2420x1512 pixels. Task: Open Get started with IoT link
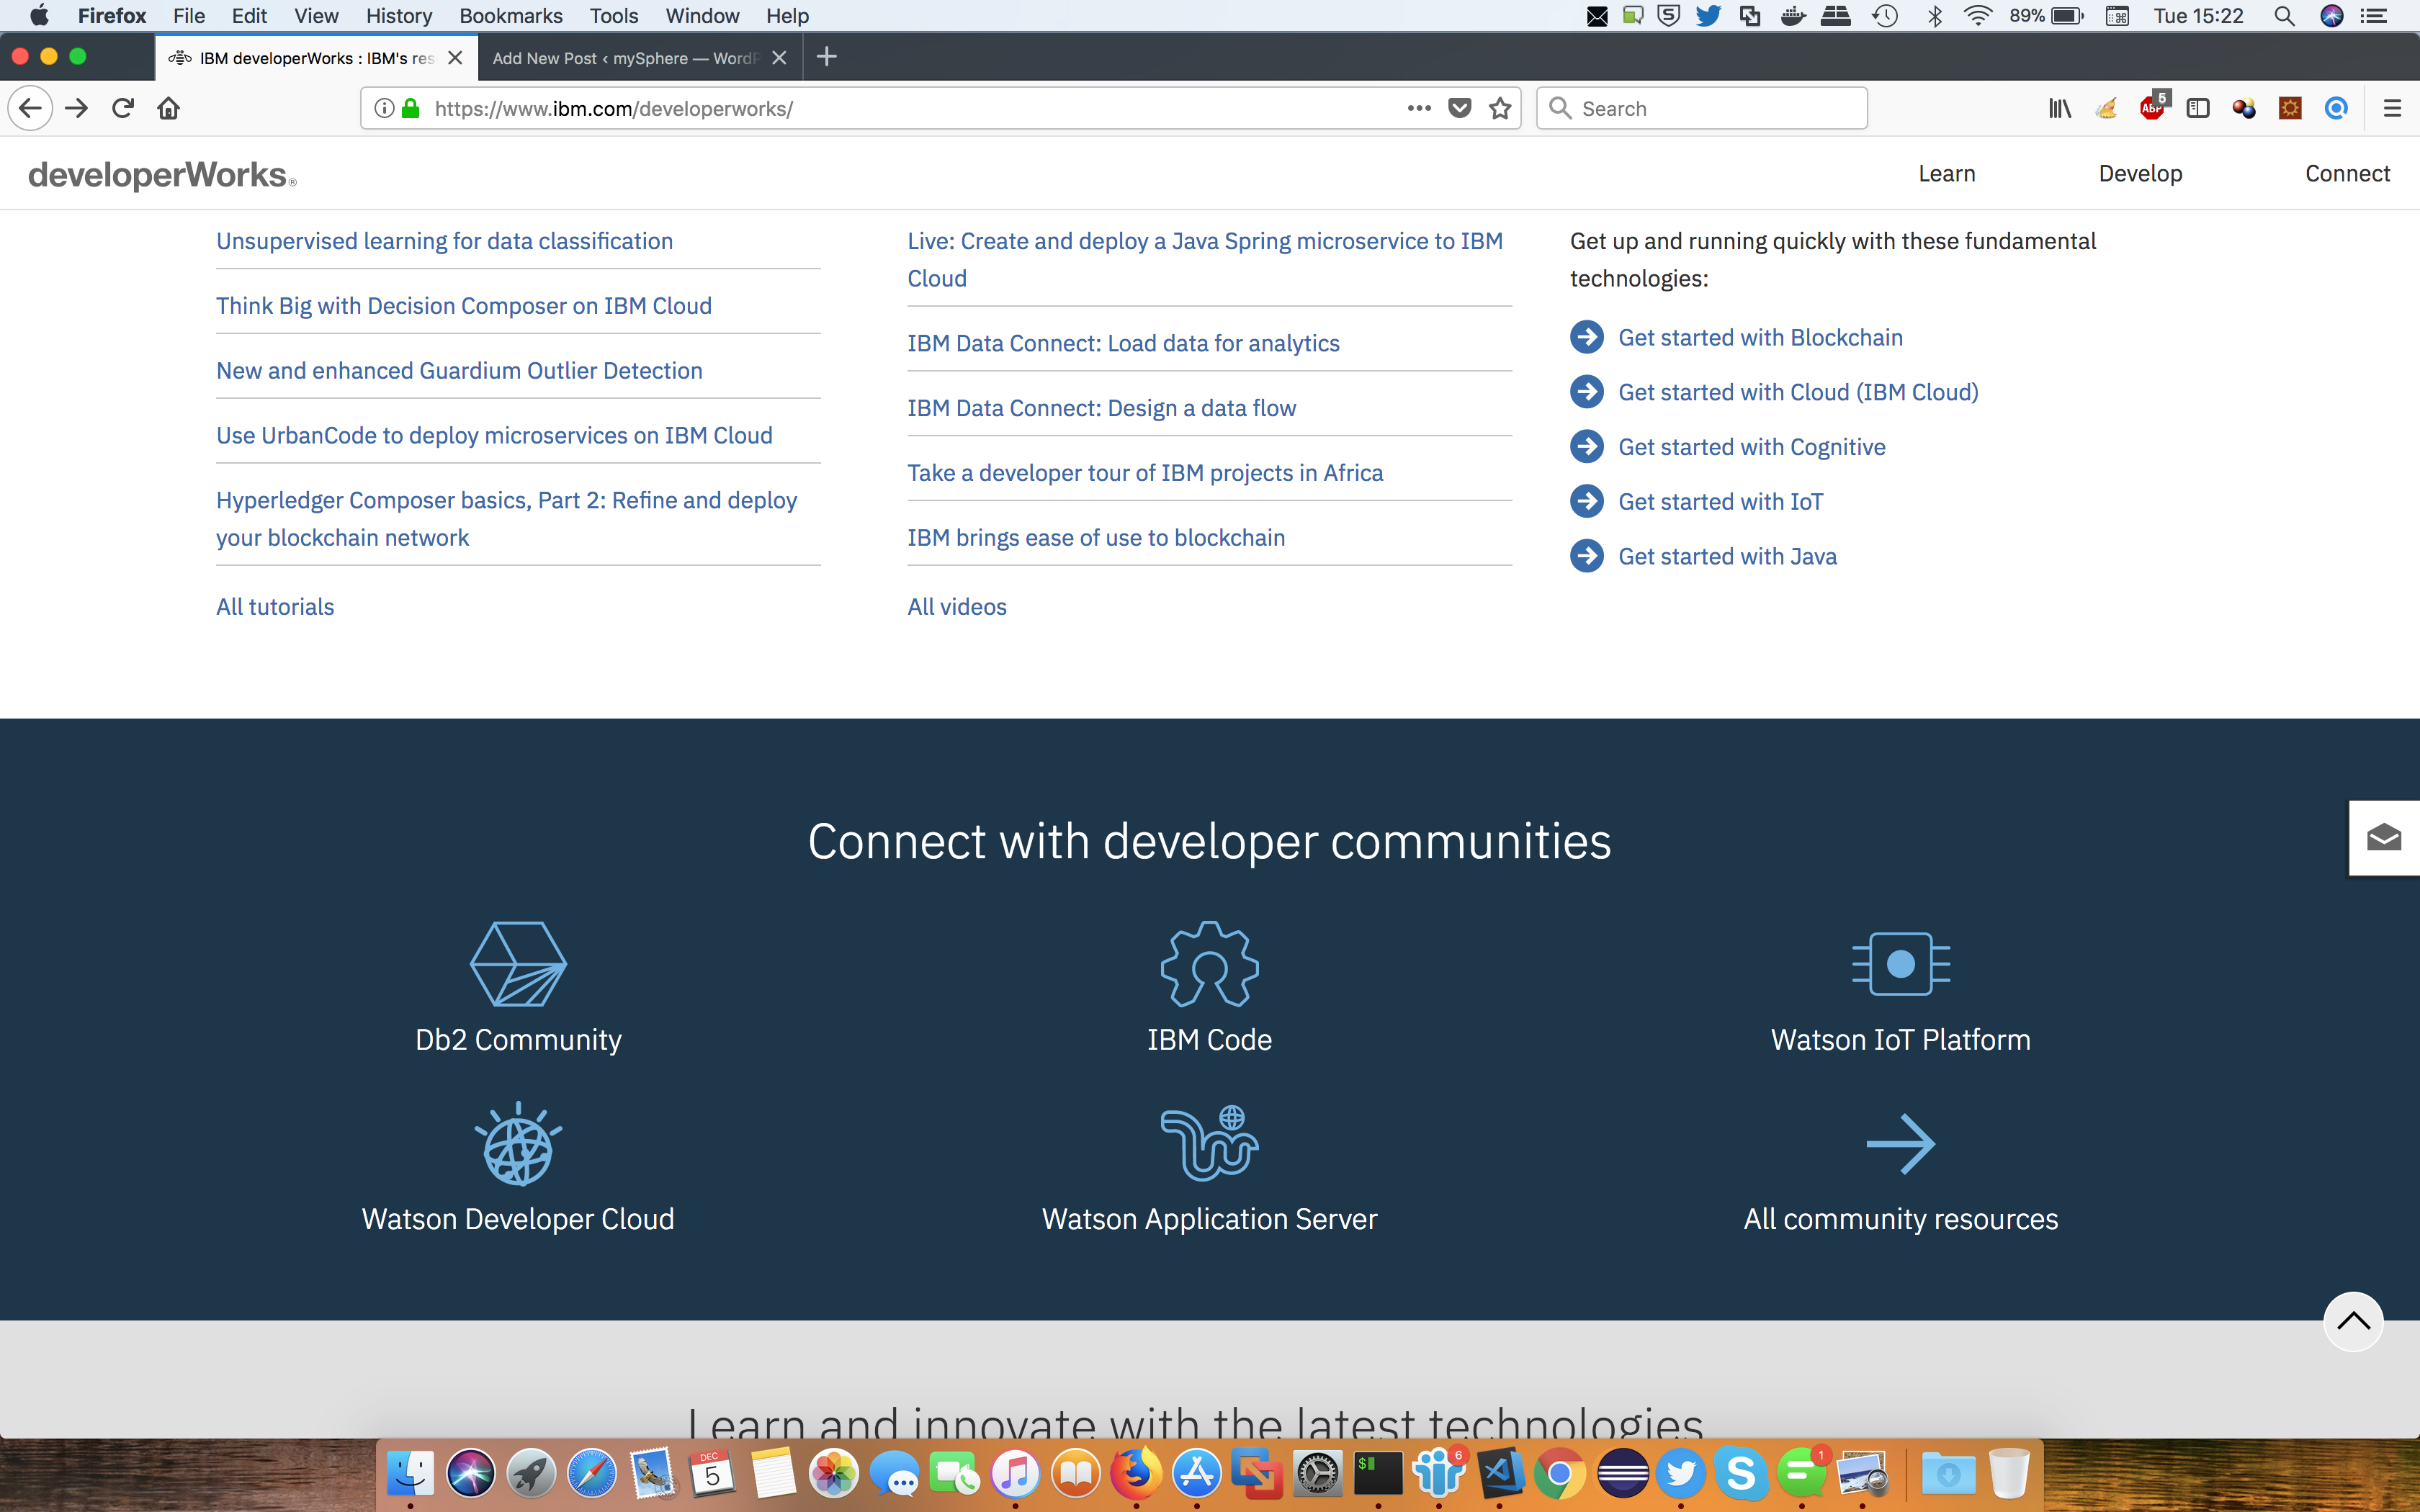(x=1720, y=502)
